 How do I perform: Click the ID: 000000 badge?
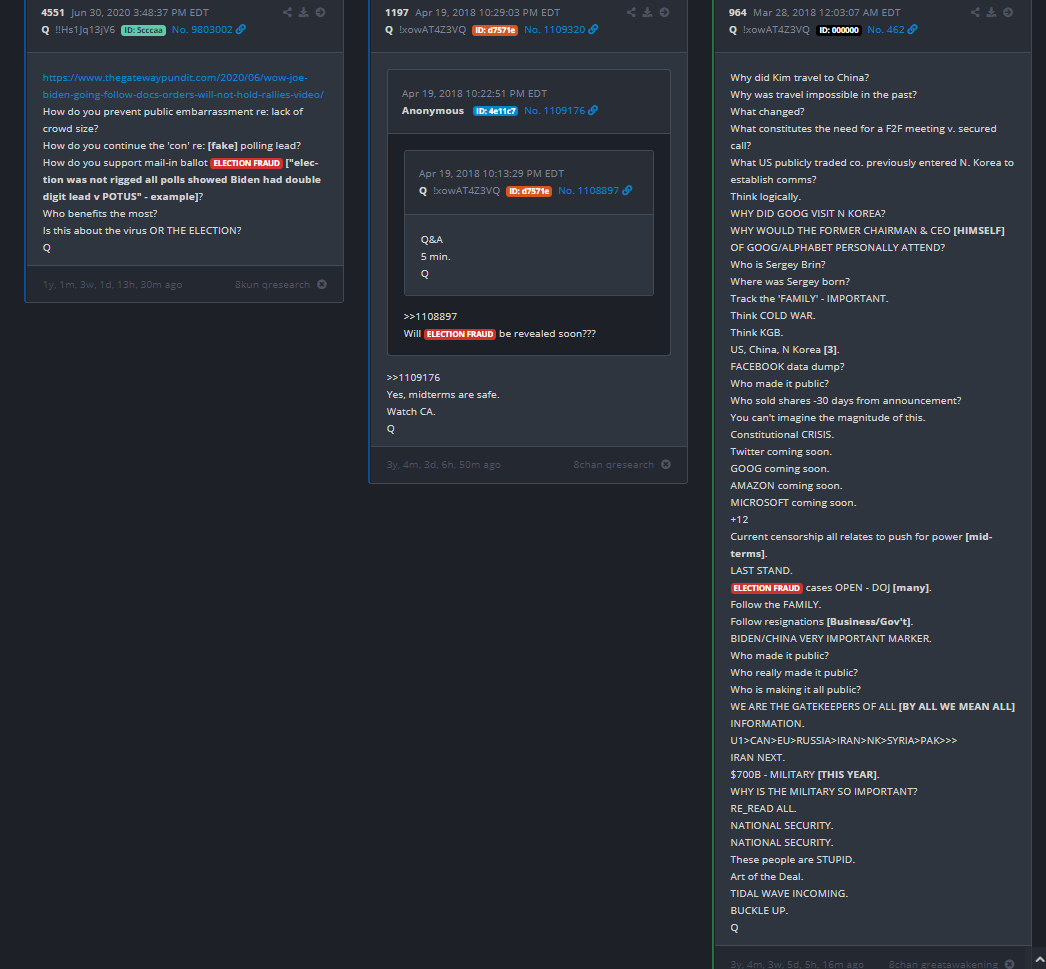click(839, 30)
